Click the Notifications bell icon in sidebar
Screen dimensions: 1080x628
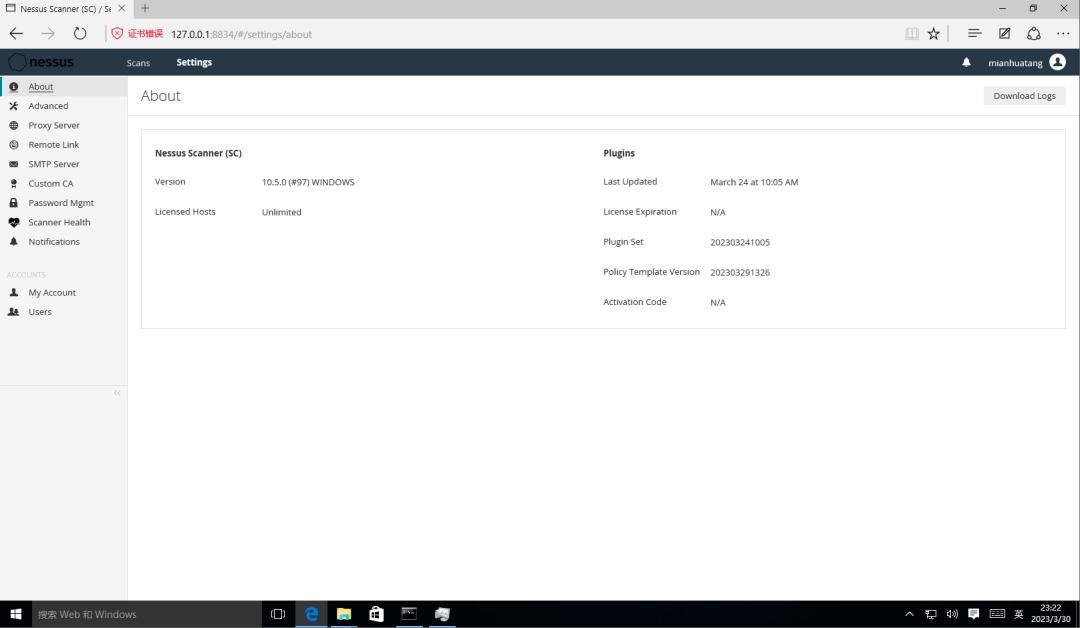[14, 242]
